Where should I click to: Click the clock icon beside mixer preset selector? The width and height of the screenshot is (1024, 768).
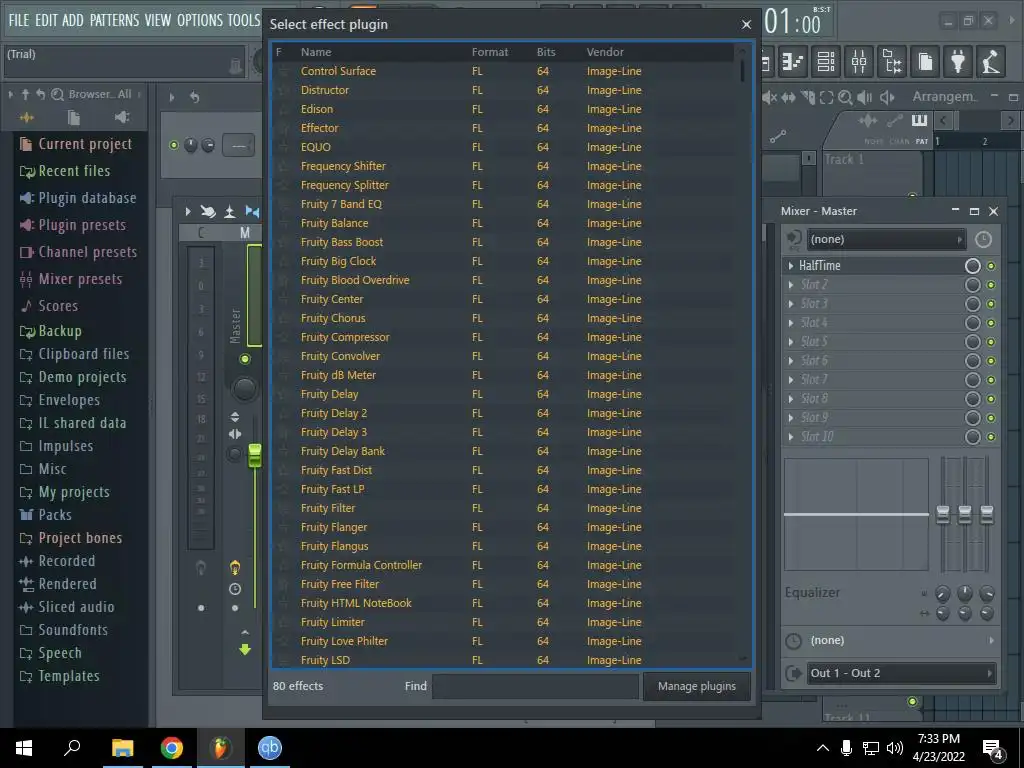click(983, 240)
